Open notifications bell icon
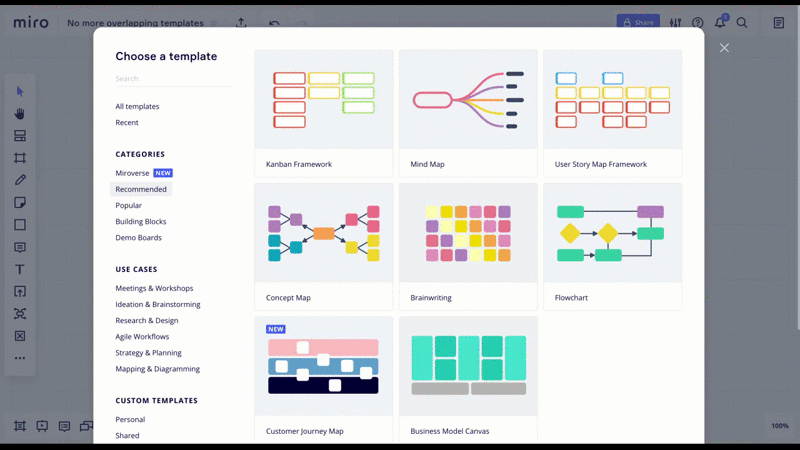This screenshot has width=800, height=450. [x=720, y=22]
